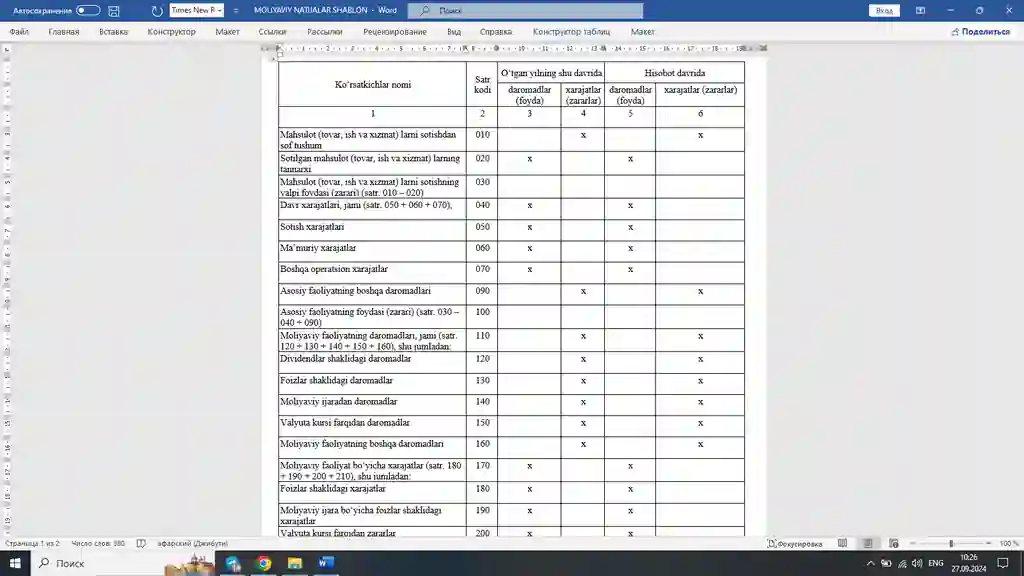
Task: Open the ribbon display options icon
Action: 920,10
